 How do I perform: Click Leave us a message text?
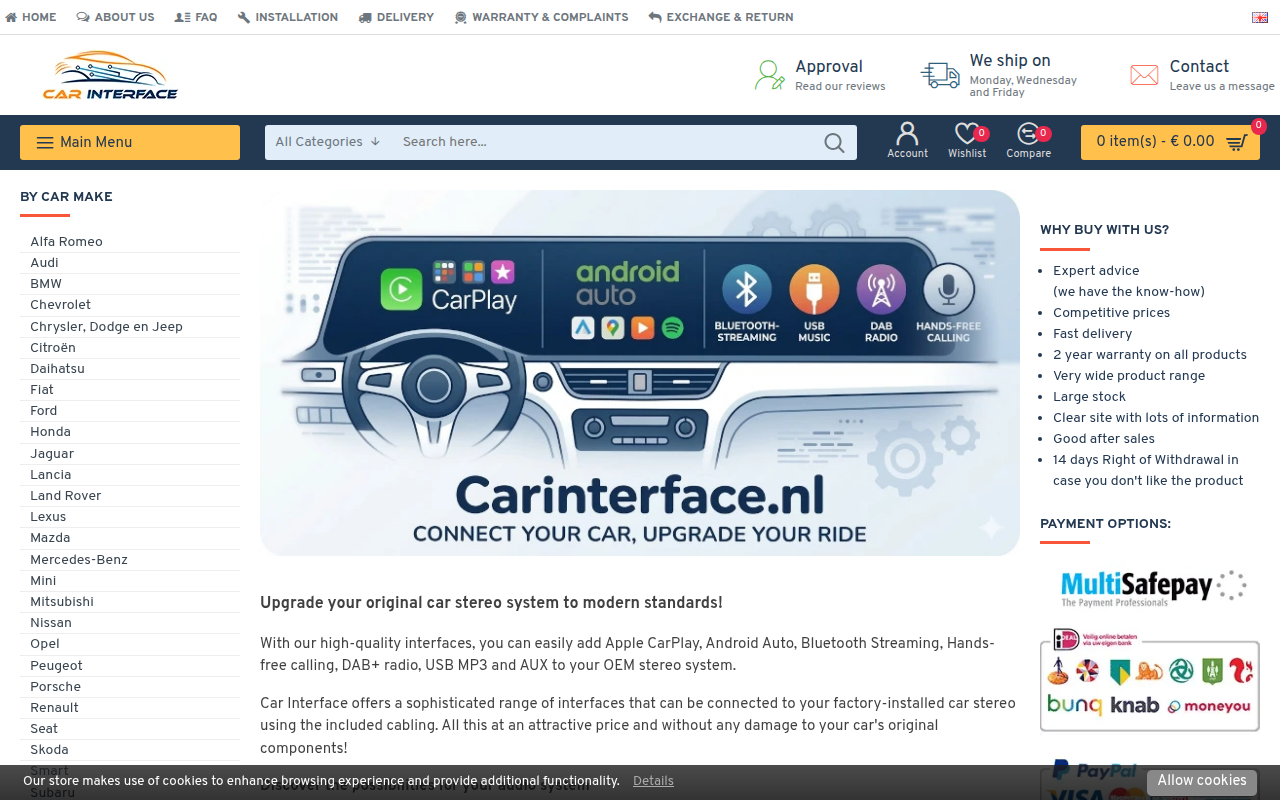pyautogui.click(x=1222, y=87)
